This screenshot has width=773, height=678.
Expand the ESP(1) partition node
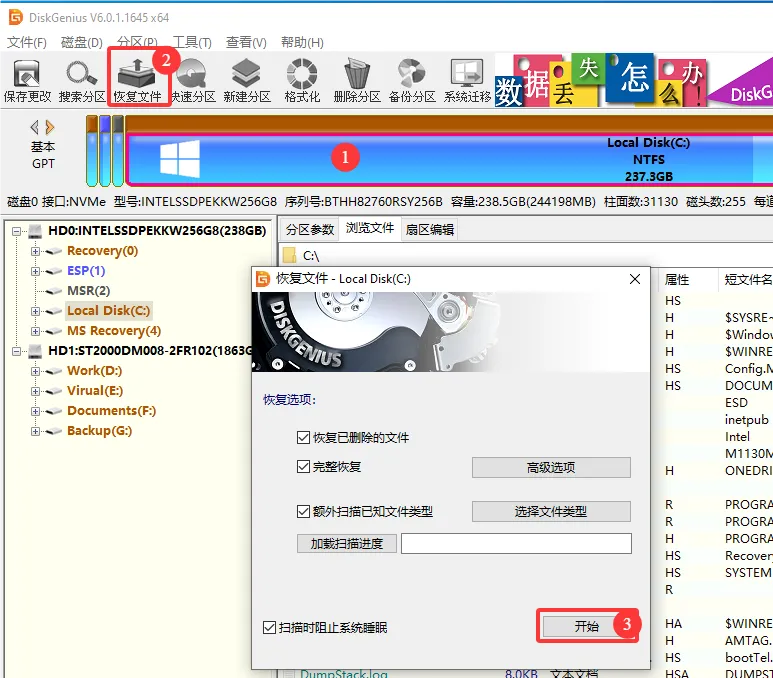coord(35,271)
